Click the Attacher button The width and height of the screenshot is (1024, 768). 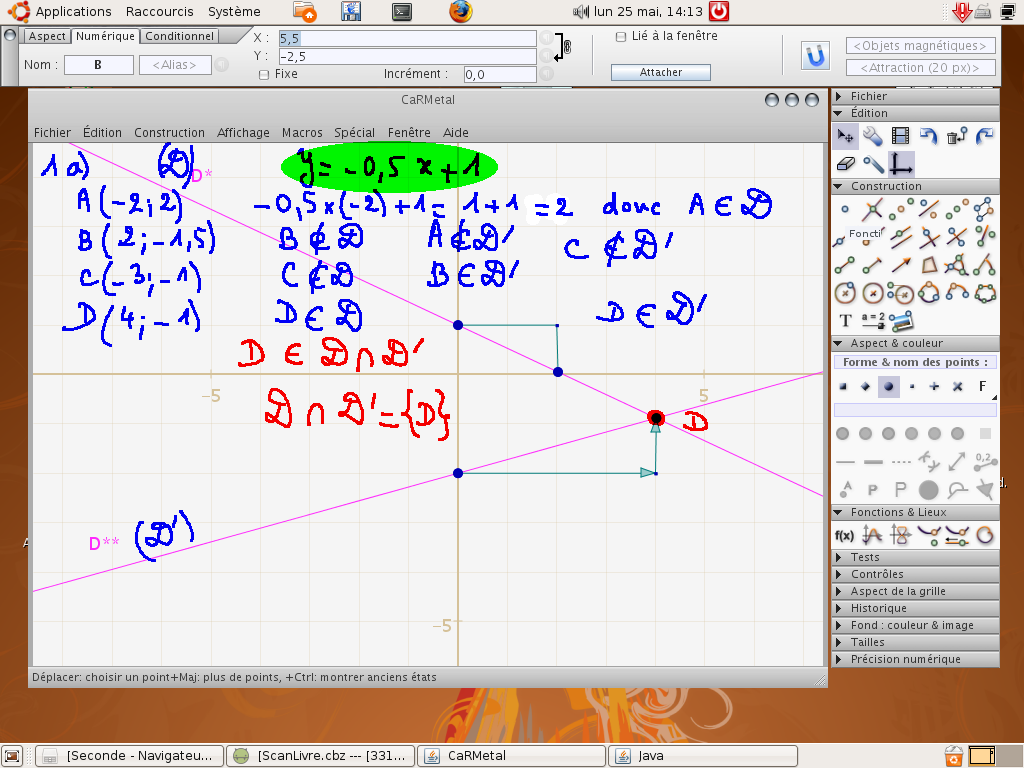pyautogui.click(x=661, y=72)
